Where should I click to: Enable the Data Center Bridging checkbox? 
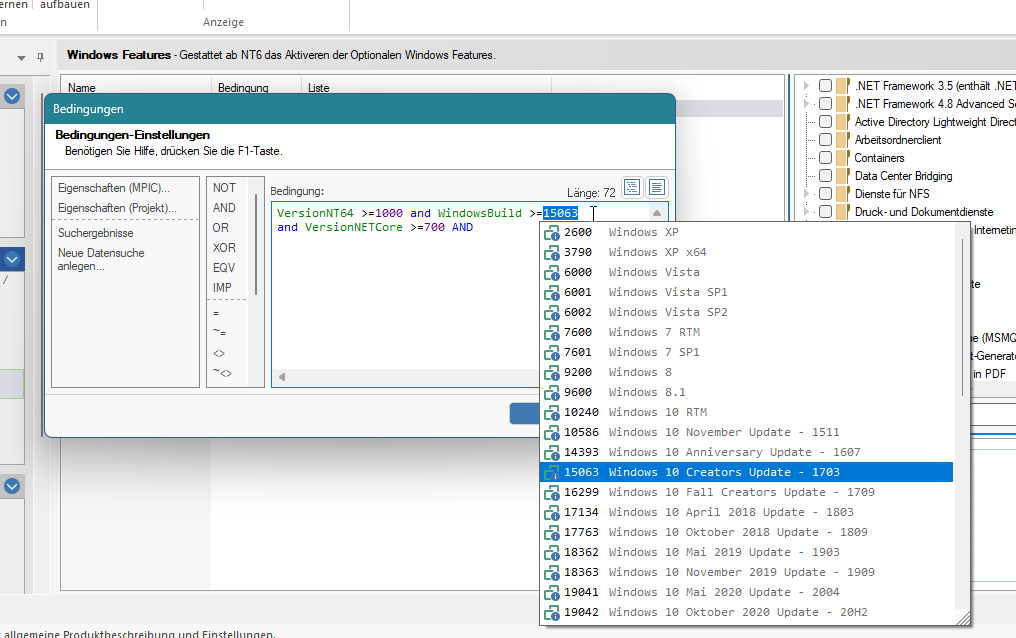coord(825,176)
